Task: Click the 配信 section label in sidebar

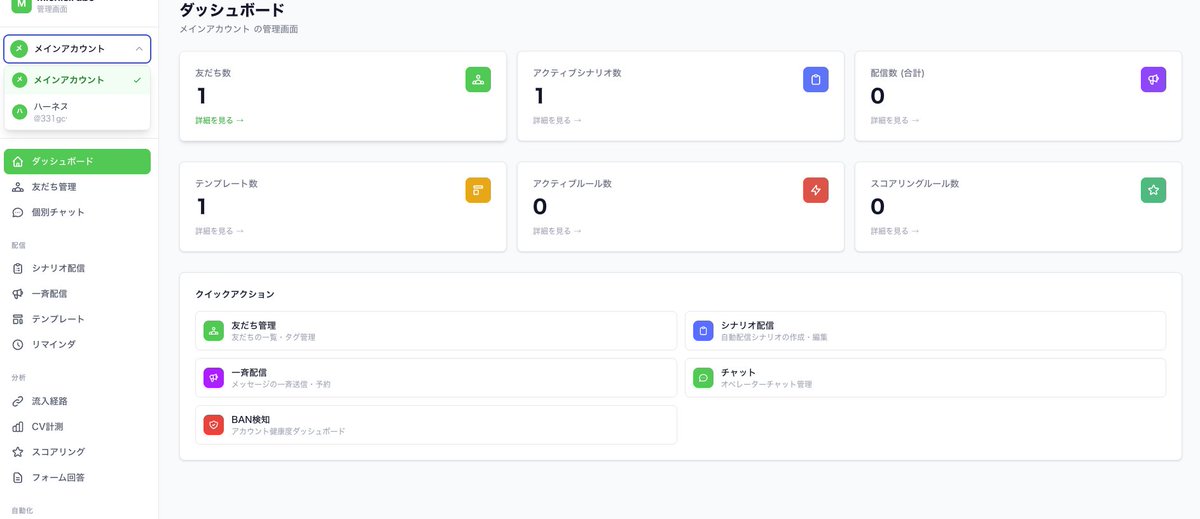Action: point(19,244)
